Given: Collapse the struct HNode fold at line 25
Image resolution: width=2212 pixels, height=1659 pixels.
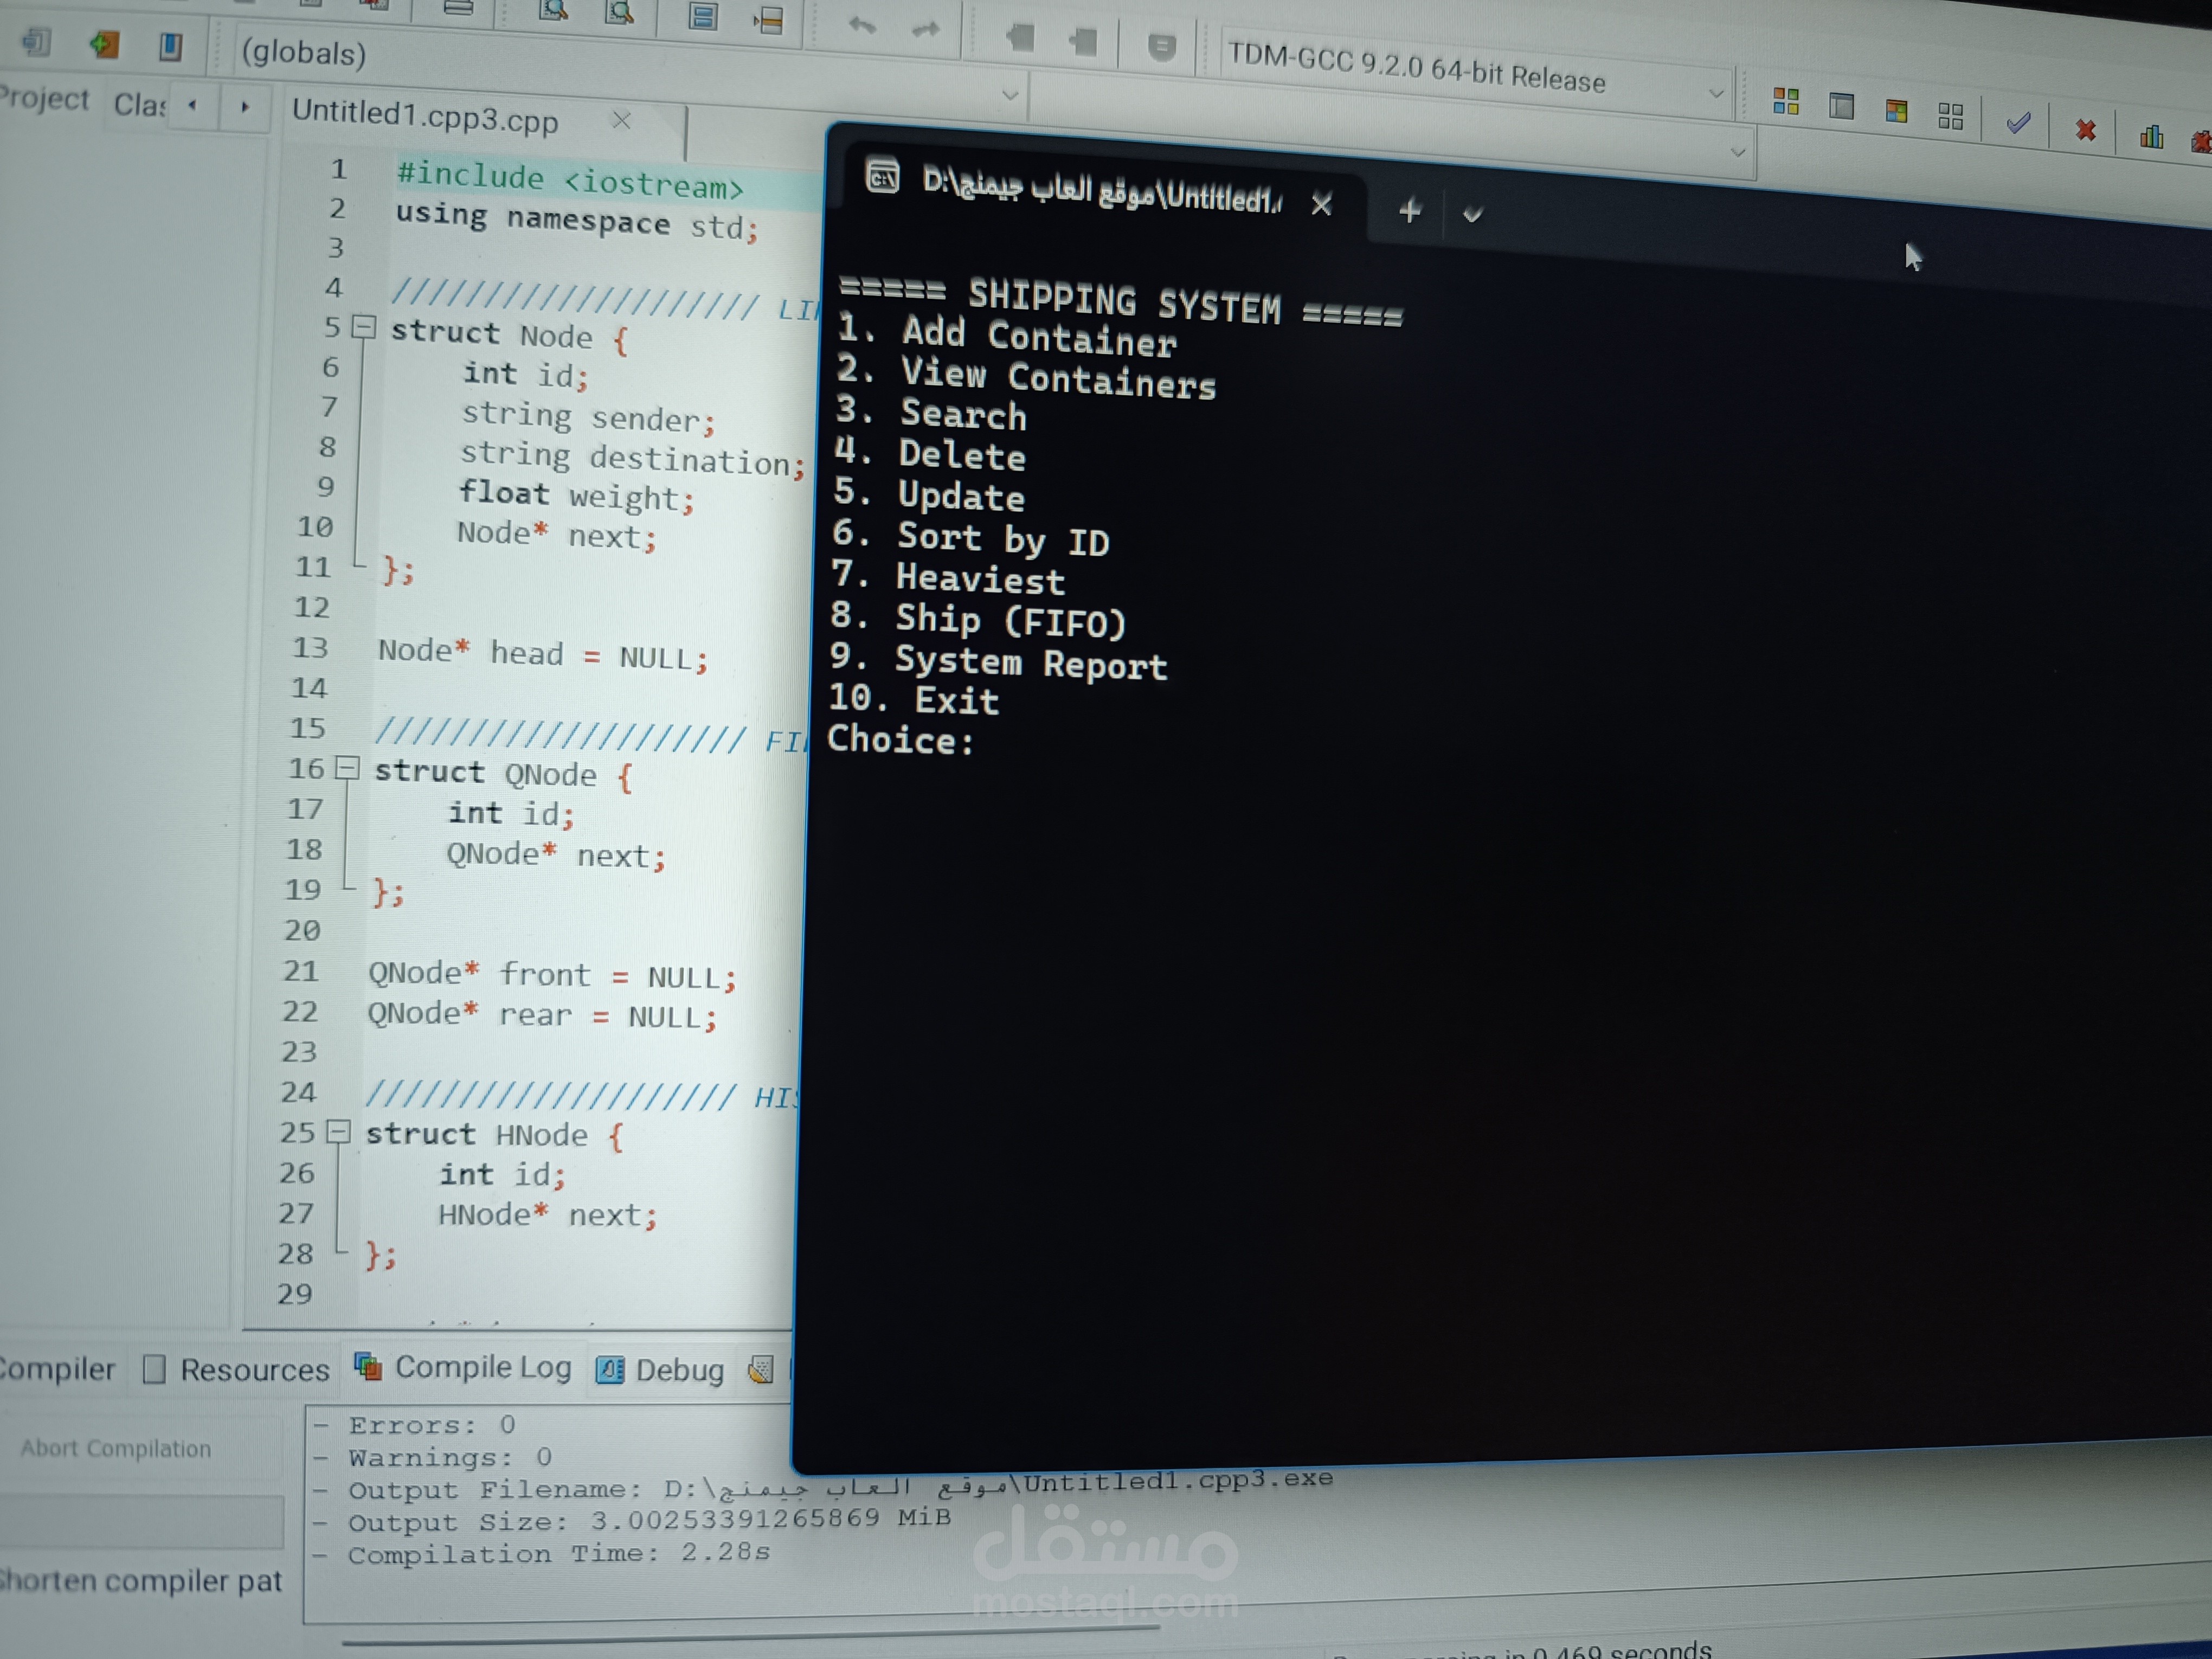Looking at the screenshot, I should (339, 1131).
